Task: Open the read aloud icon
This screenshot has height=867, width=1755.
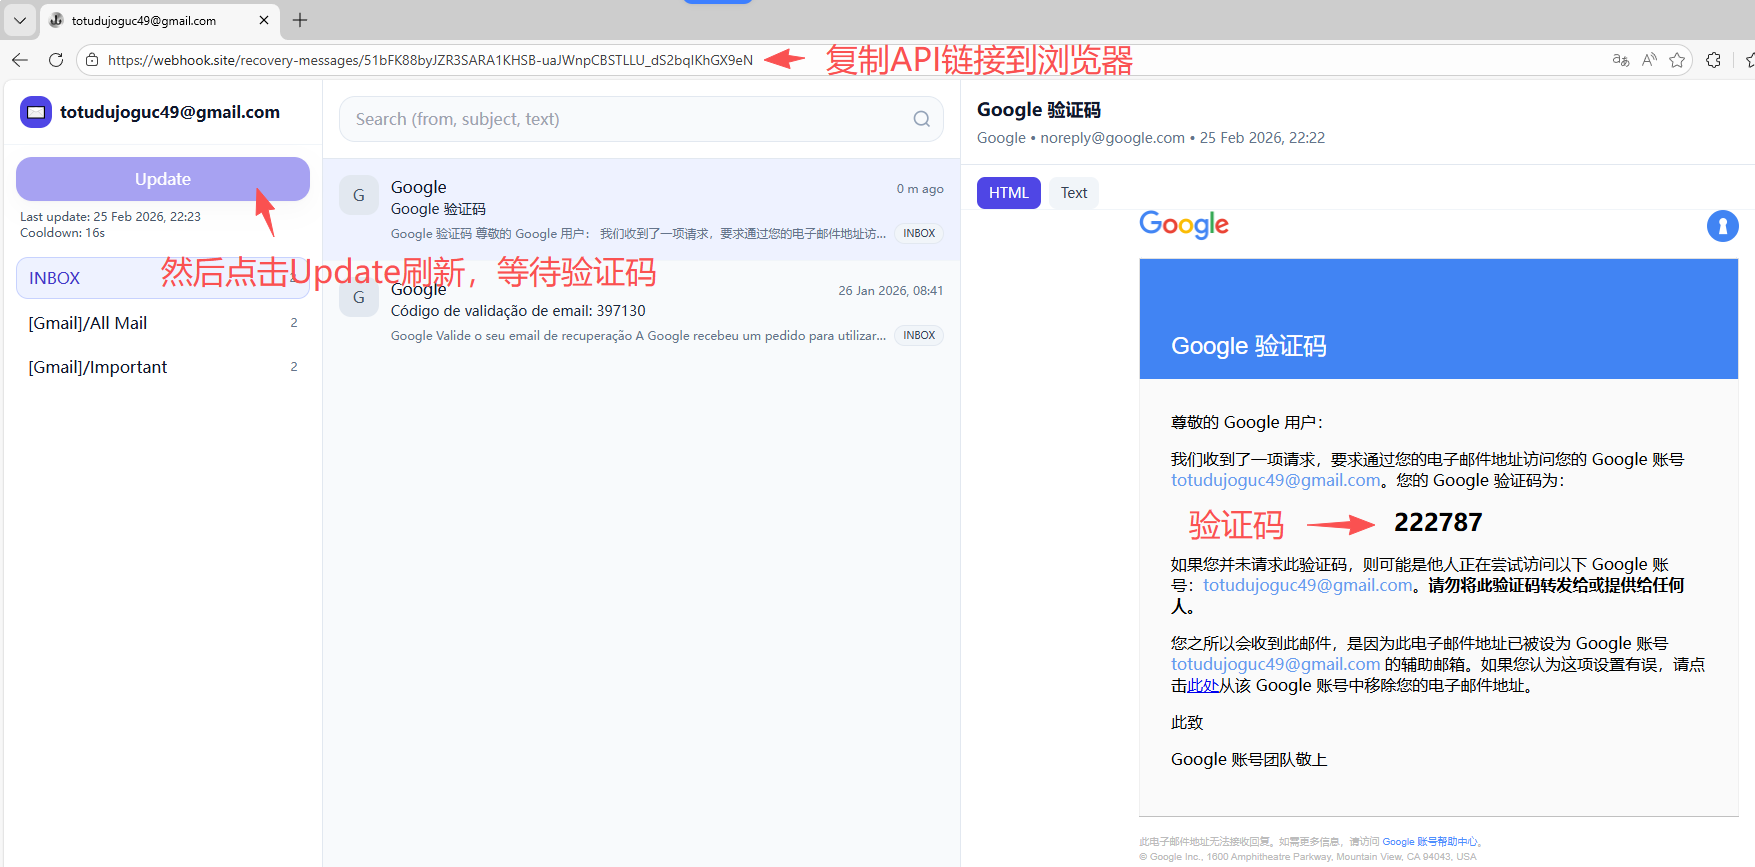Action: tap(1650, 60)
